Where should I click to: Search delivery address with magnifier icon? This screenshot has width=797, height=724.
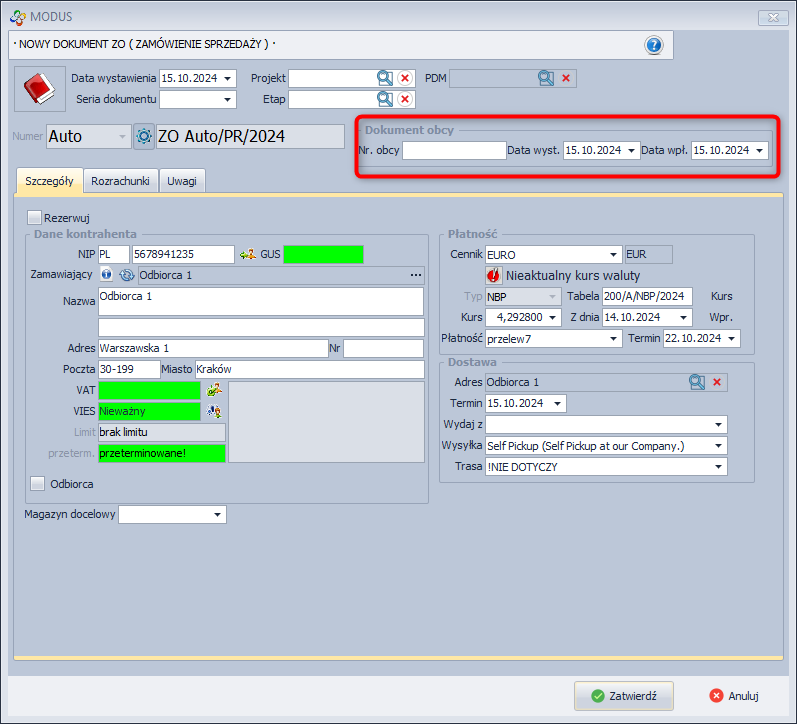click(697, 382)
